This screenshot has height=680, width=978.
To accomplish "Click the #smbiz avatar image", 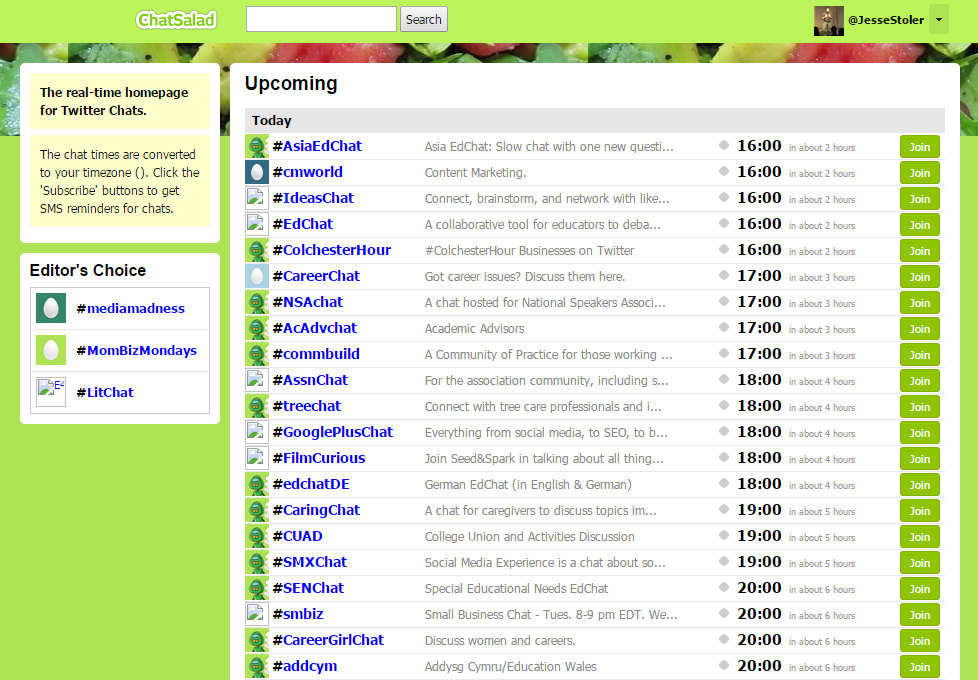I will [257, 614].
